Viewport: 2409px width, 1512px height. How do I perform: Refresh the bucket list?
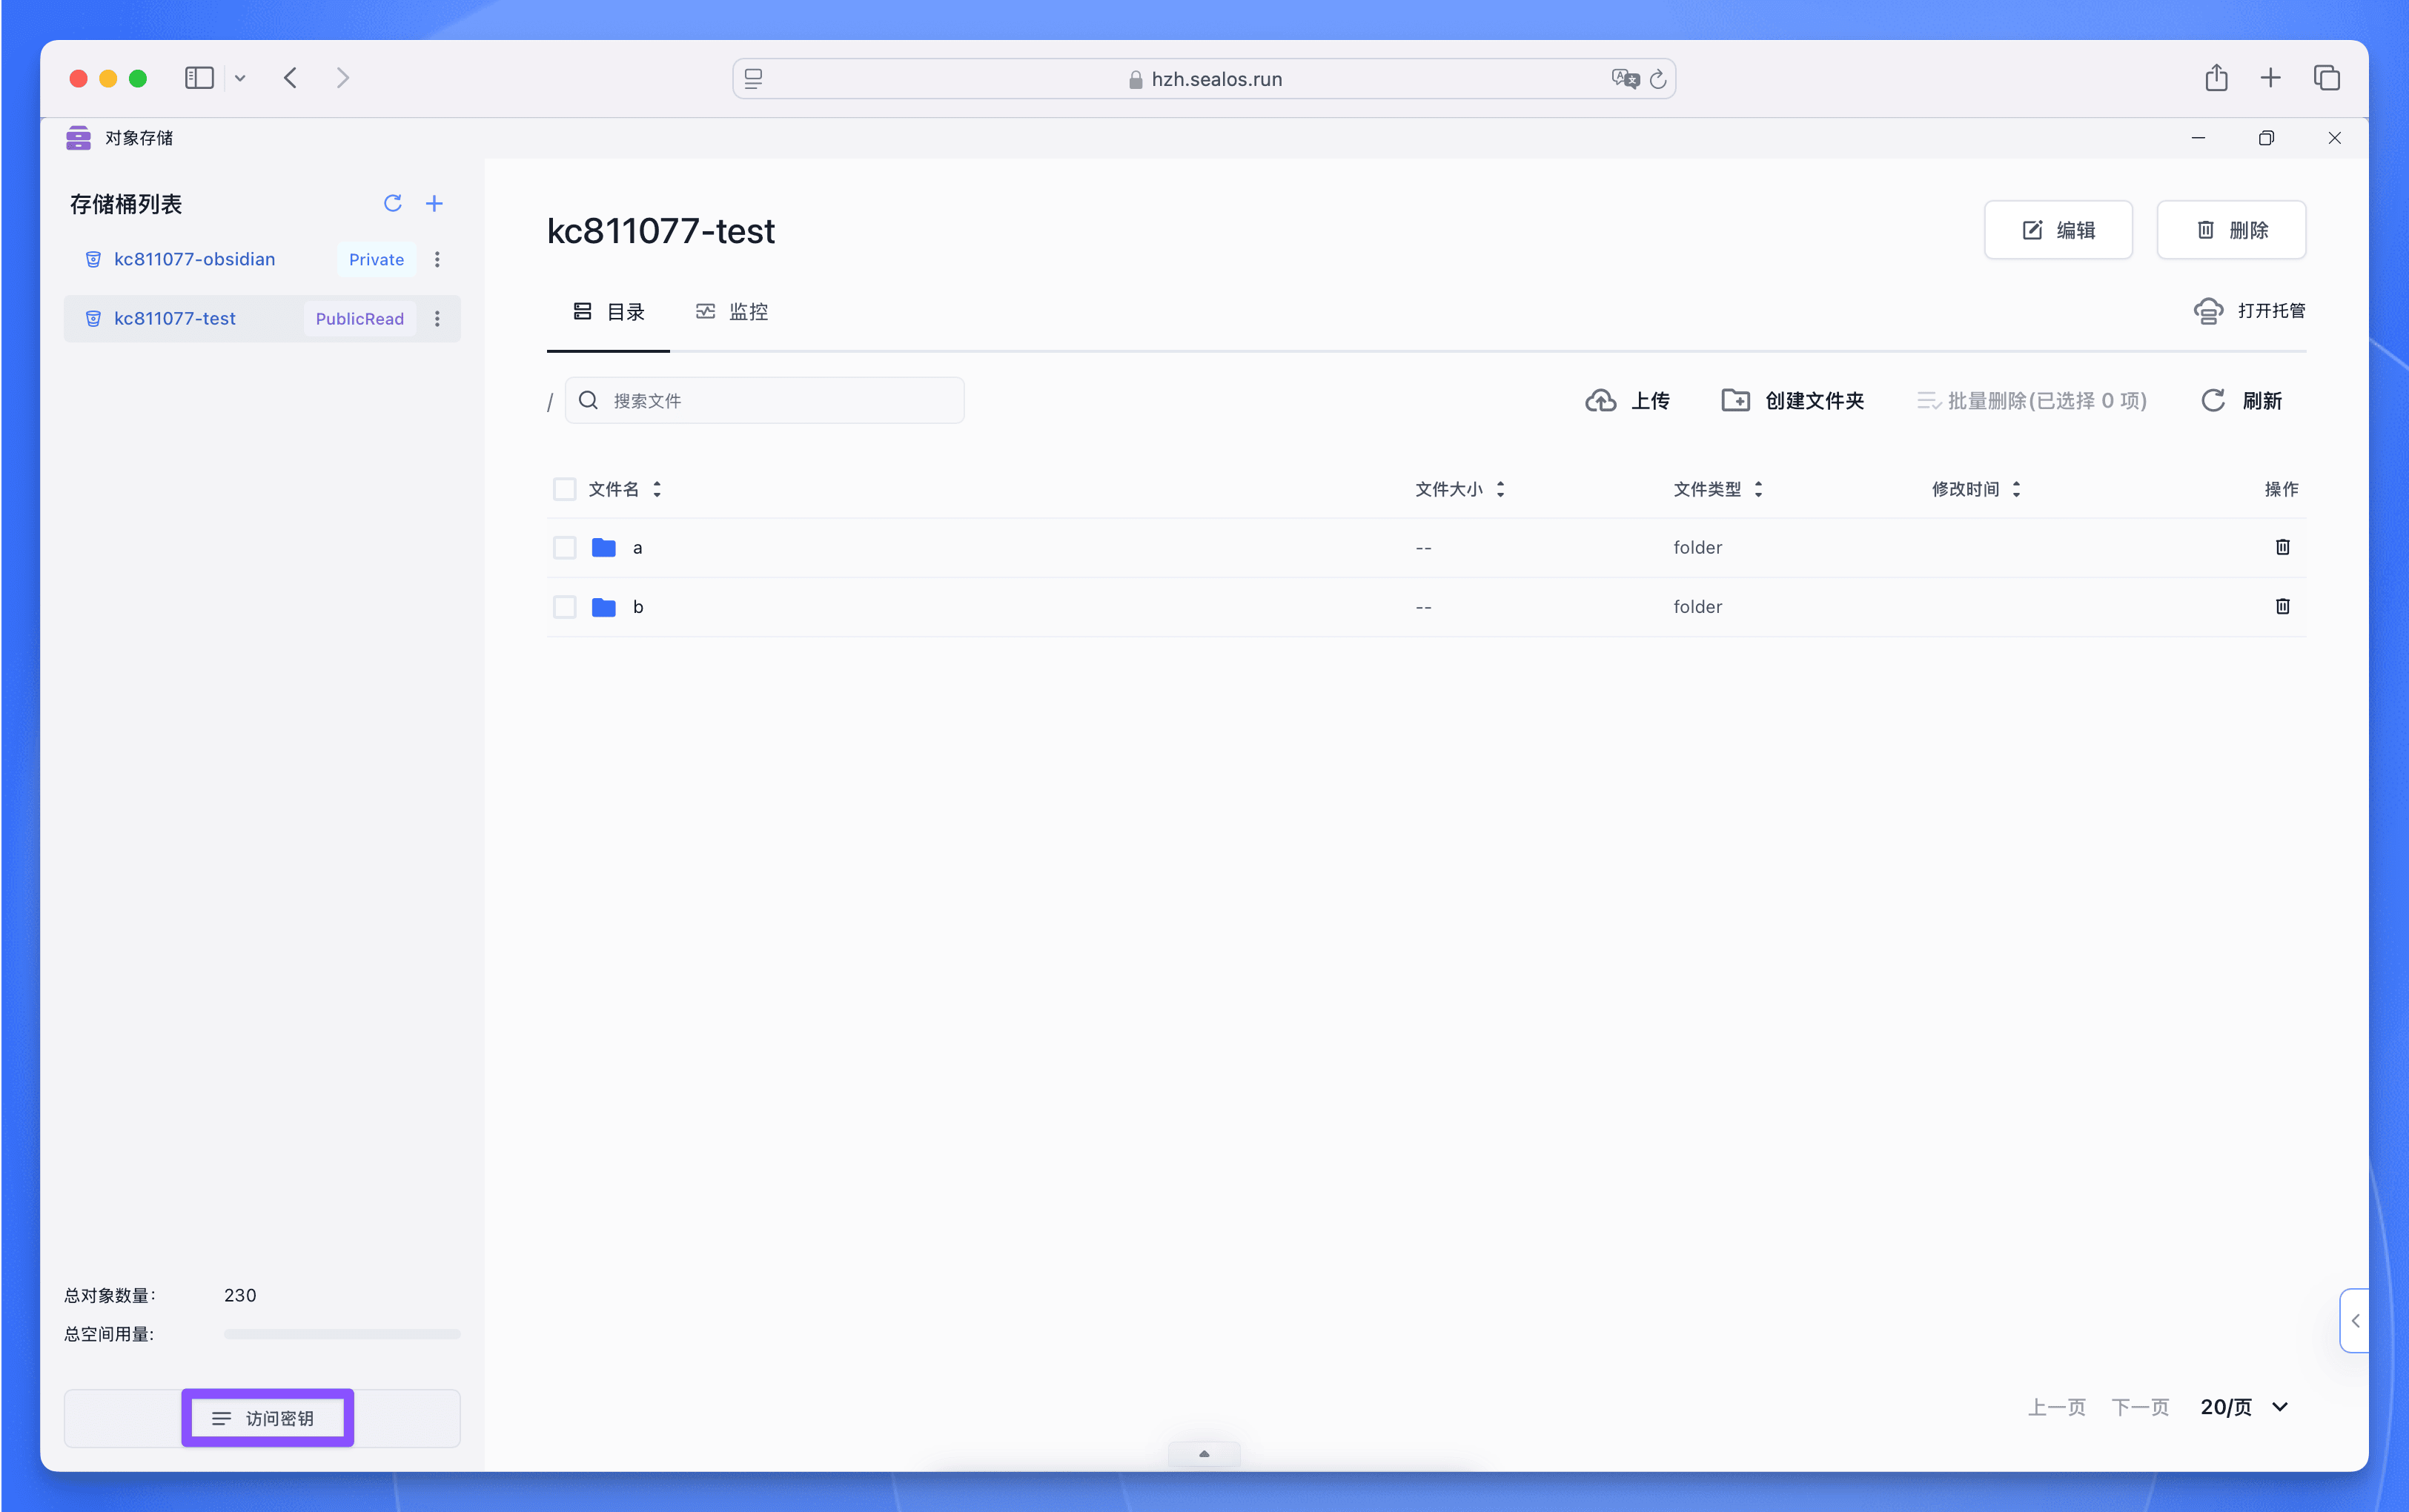(x=392, y=204)
